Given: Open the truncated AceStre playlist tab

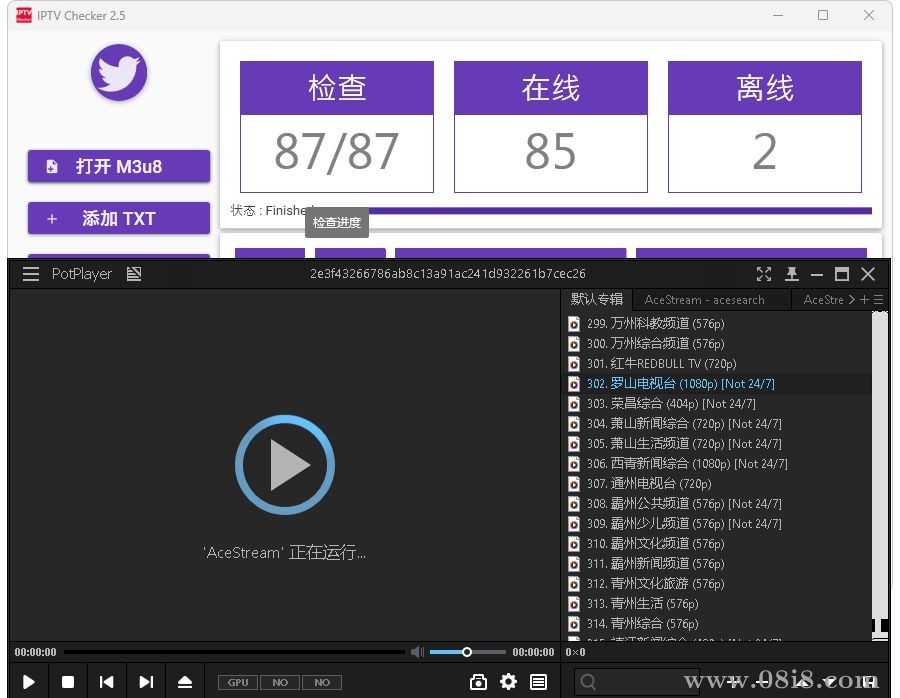Looking at the screenshot, I should (823, 300).
